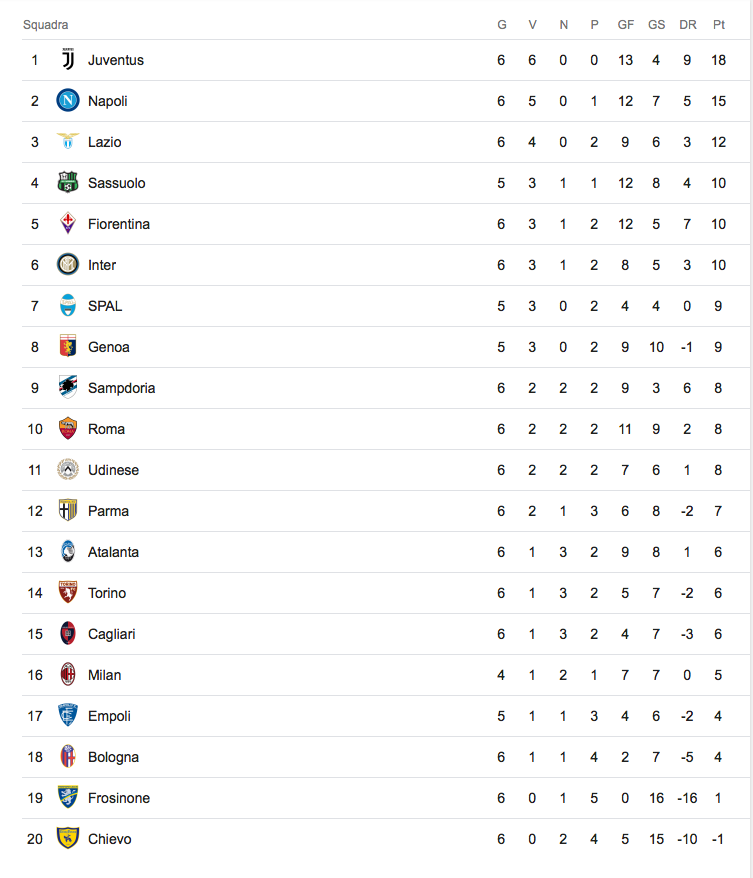Viewport: 753px width, 878px height.
Task: Open the Sassuolo green-black crest
Action: (68, 182)
